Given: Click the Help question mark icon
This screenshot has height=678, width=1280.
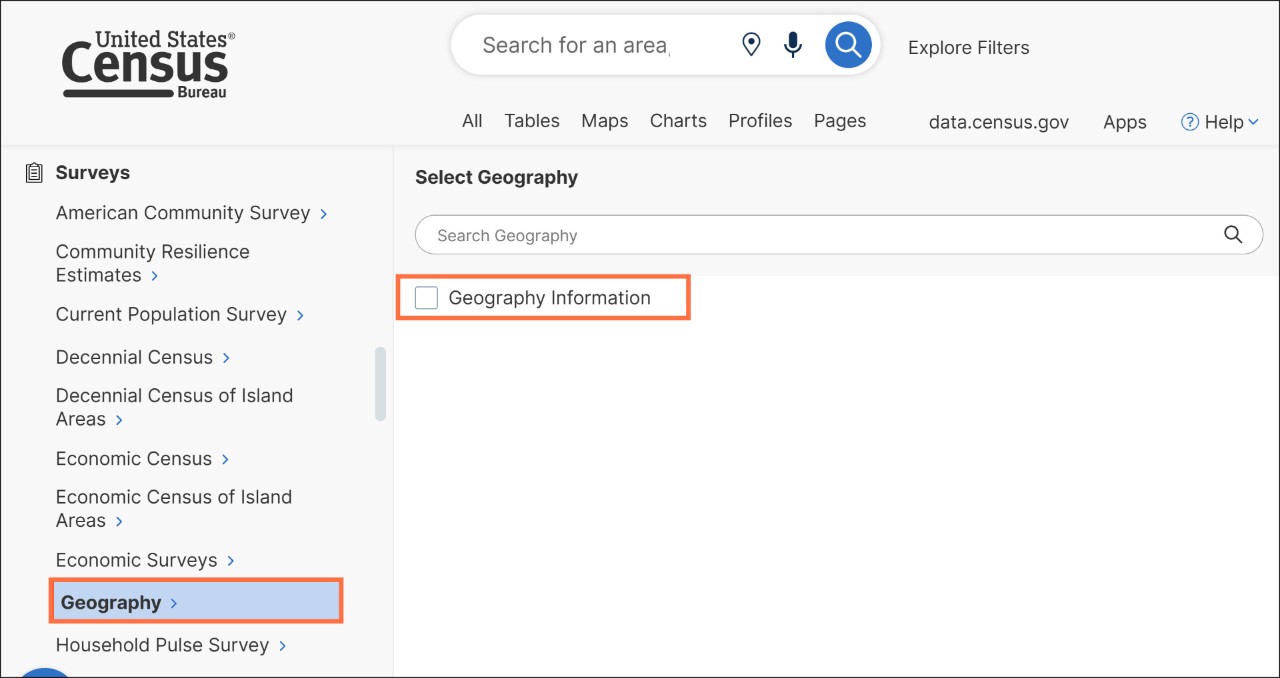Looking at the screenshot, I should 1190,121.
